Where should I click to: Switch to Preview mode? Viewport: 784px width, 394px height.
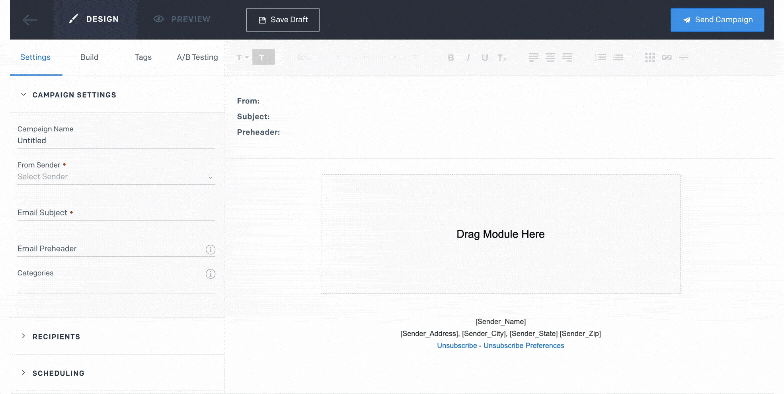(x=182, y=19)
